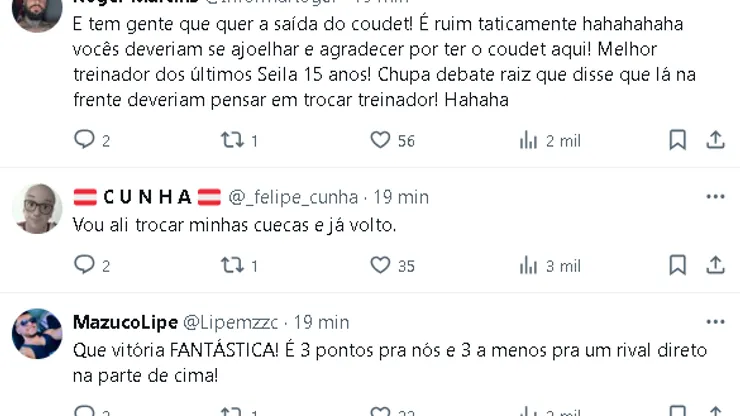Bookmark the Coudet trainer tweet
The height and width of the screenshot is (416, 740).
coord(677,141)
